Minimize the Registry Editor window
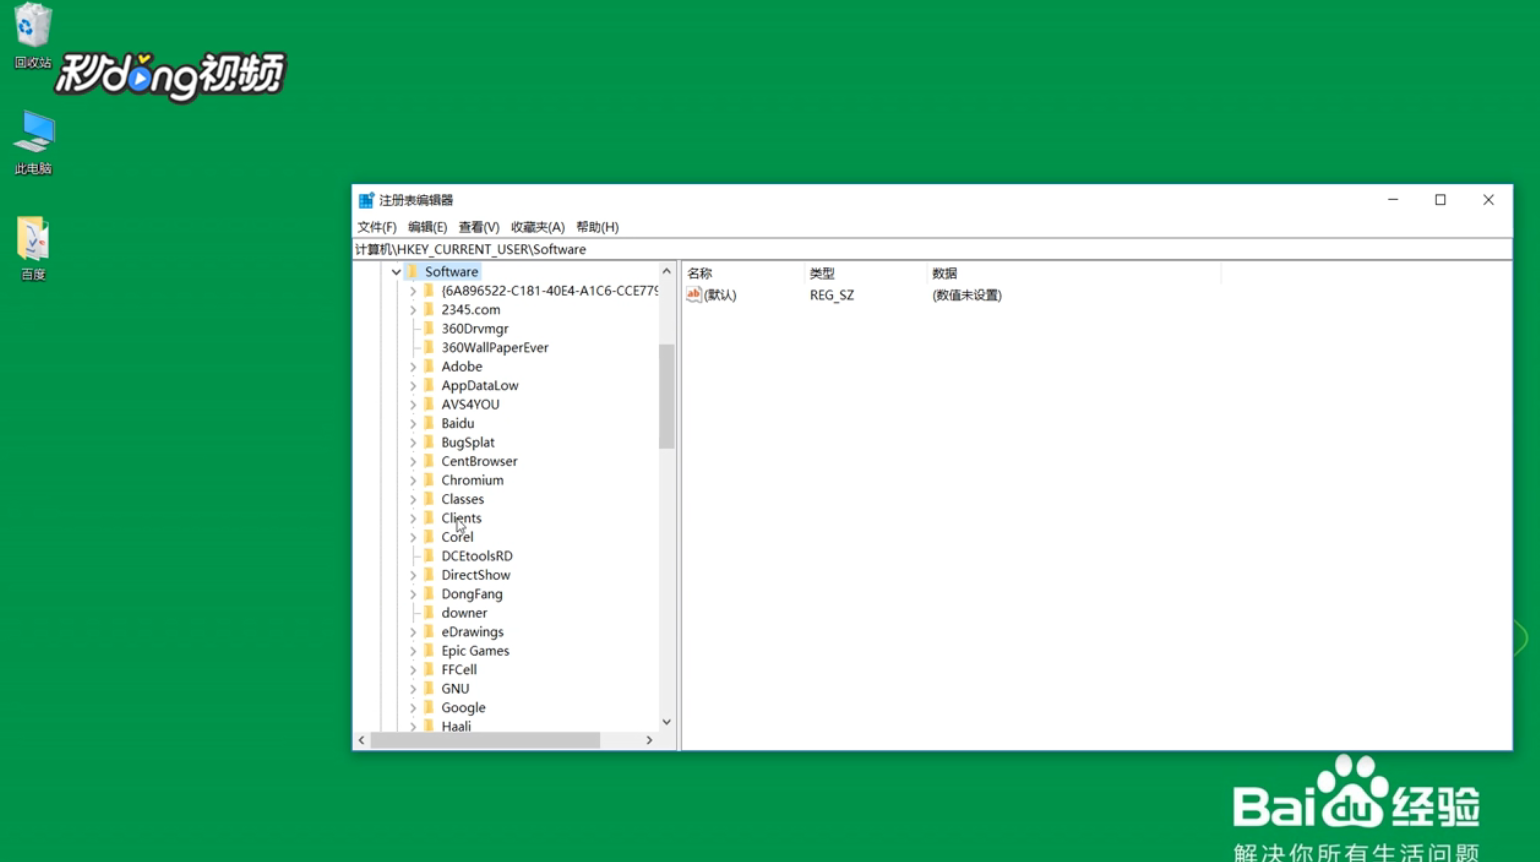Viewport: 1540px width, 862px height. tap(1393, 200)
